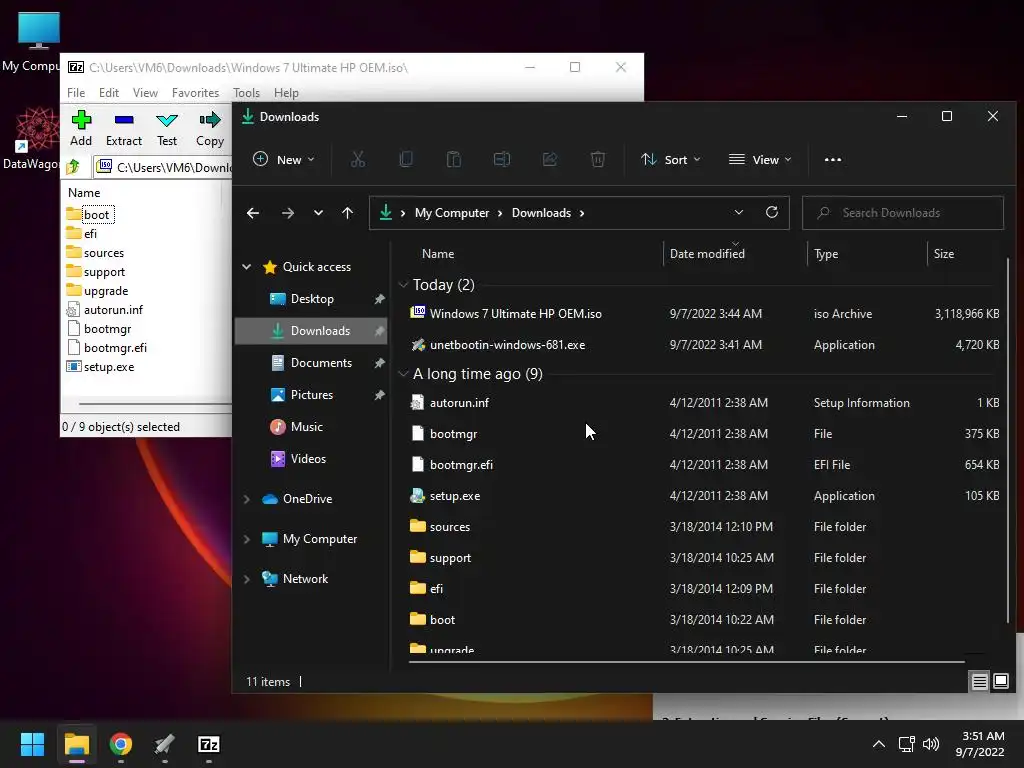Click the Extract icon in 7-Zip
Screen dimensions: 1024x768
pyautogui.click(x=123, y=120)
